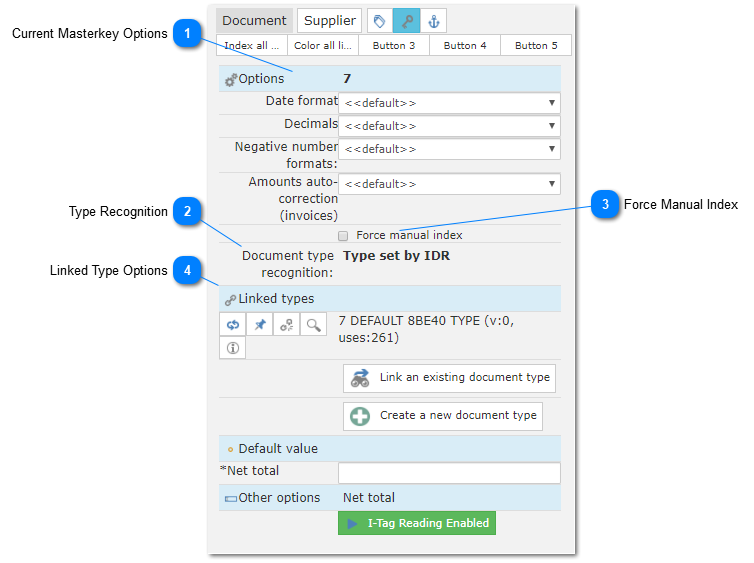
Task: Click Button 4
Action: click(465, 46)
